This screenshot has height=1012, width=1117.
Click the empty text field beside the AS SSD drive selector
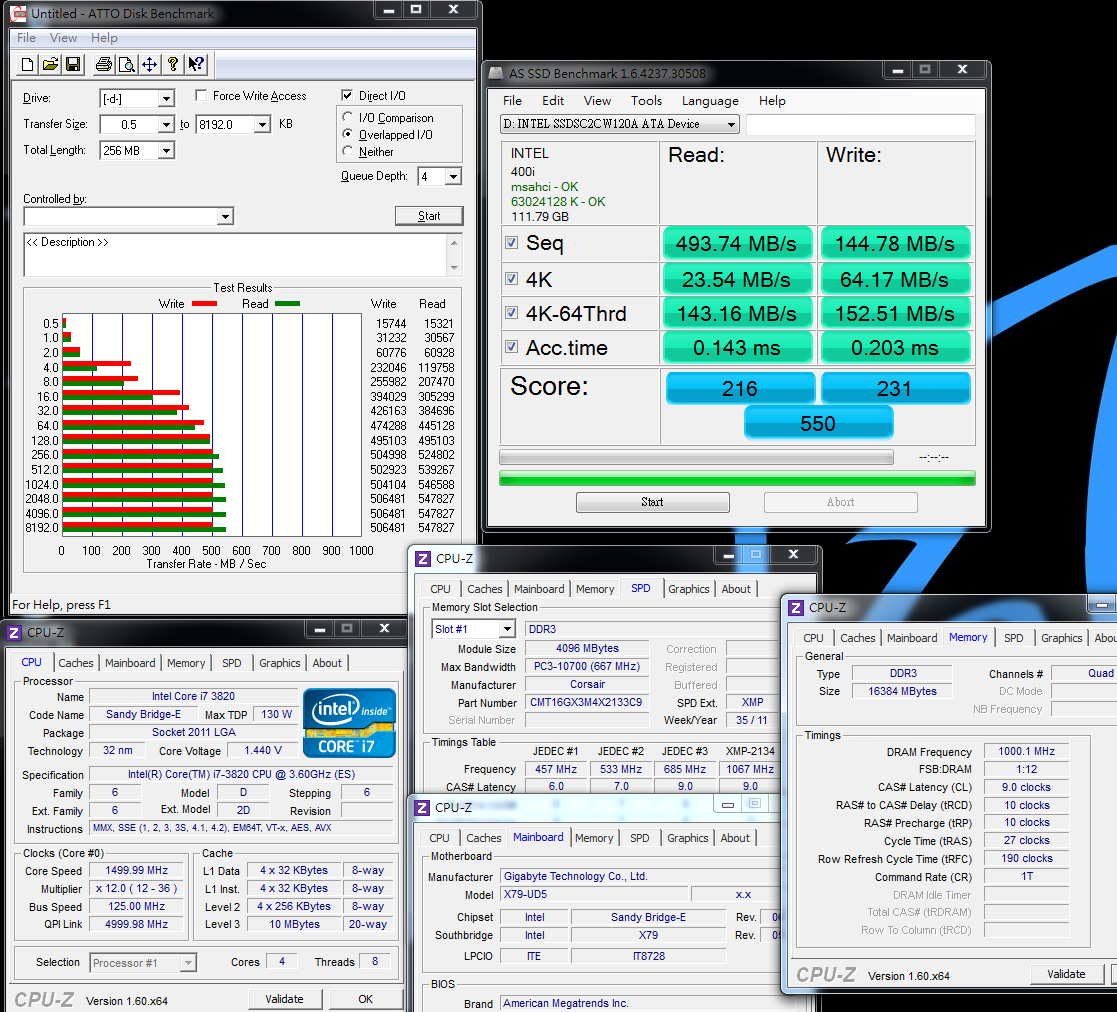[861, 125]
